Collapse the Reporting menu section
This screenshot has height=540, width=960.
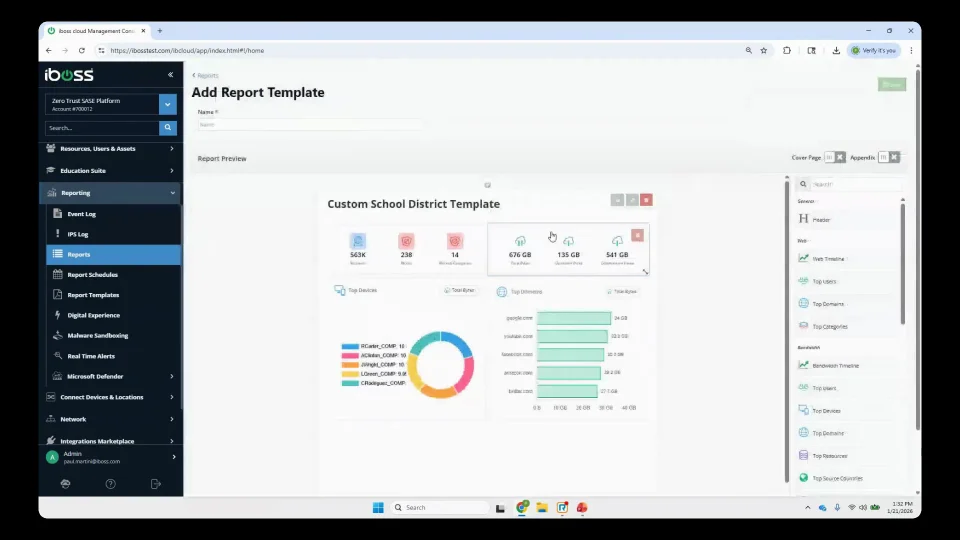110,193
